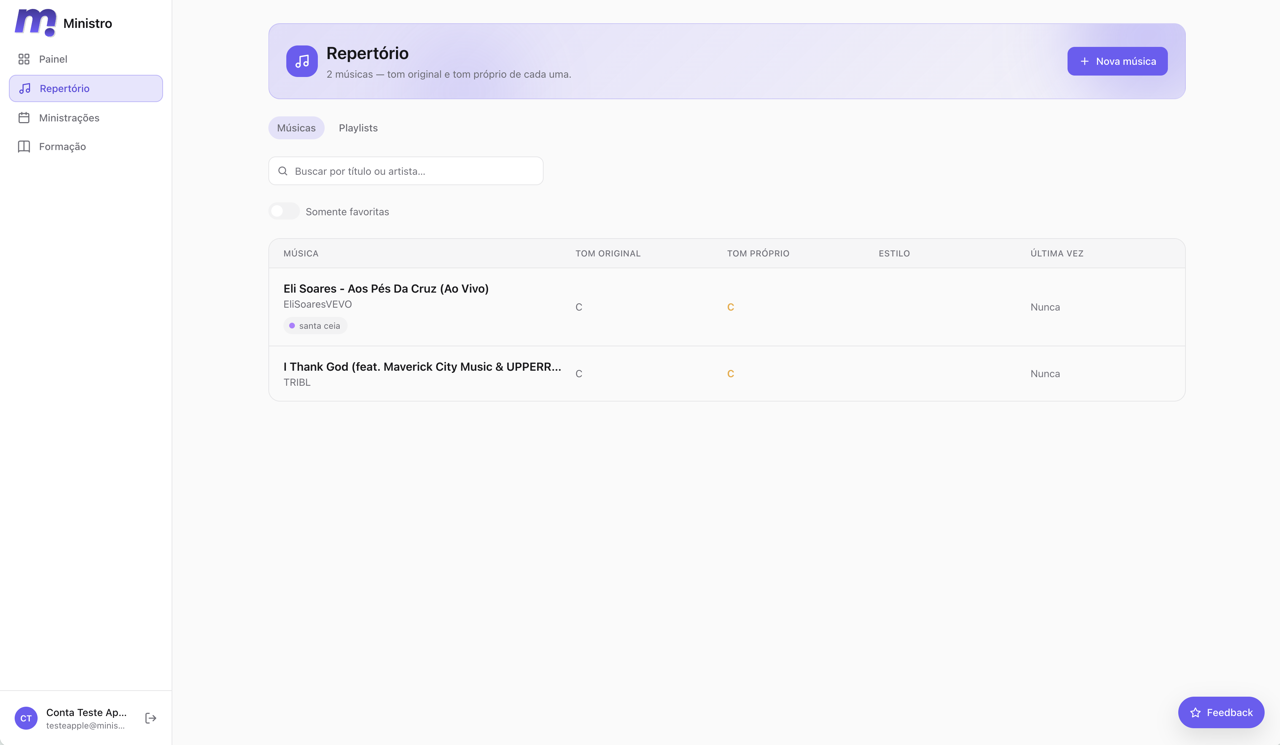Viewport: 1280px width, 745px height.
Task: Click the TOM PRÓPRIO column header
Action: (x=758, y=254)
